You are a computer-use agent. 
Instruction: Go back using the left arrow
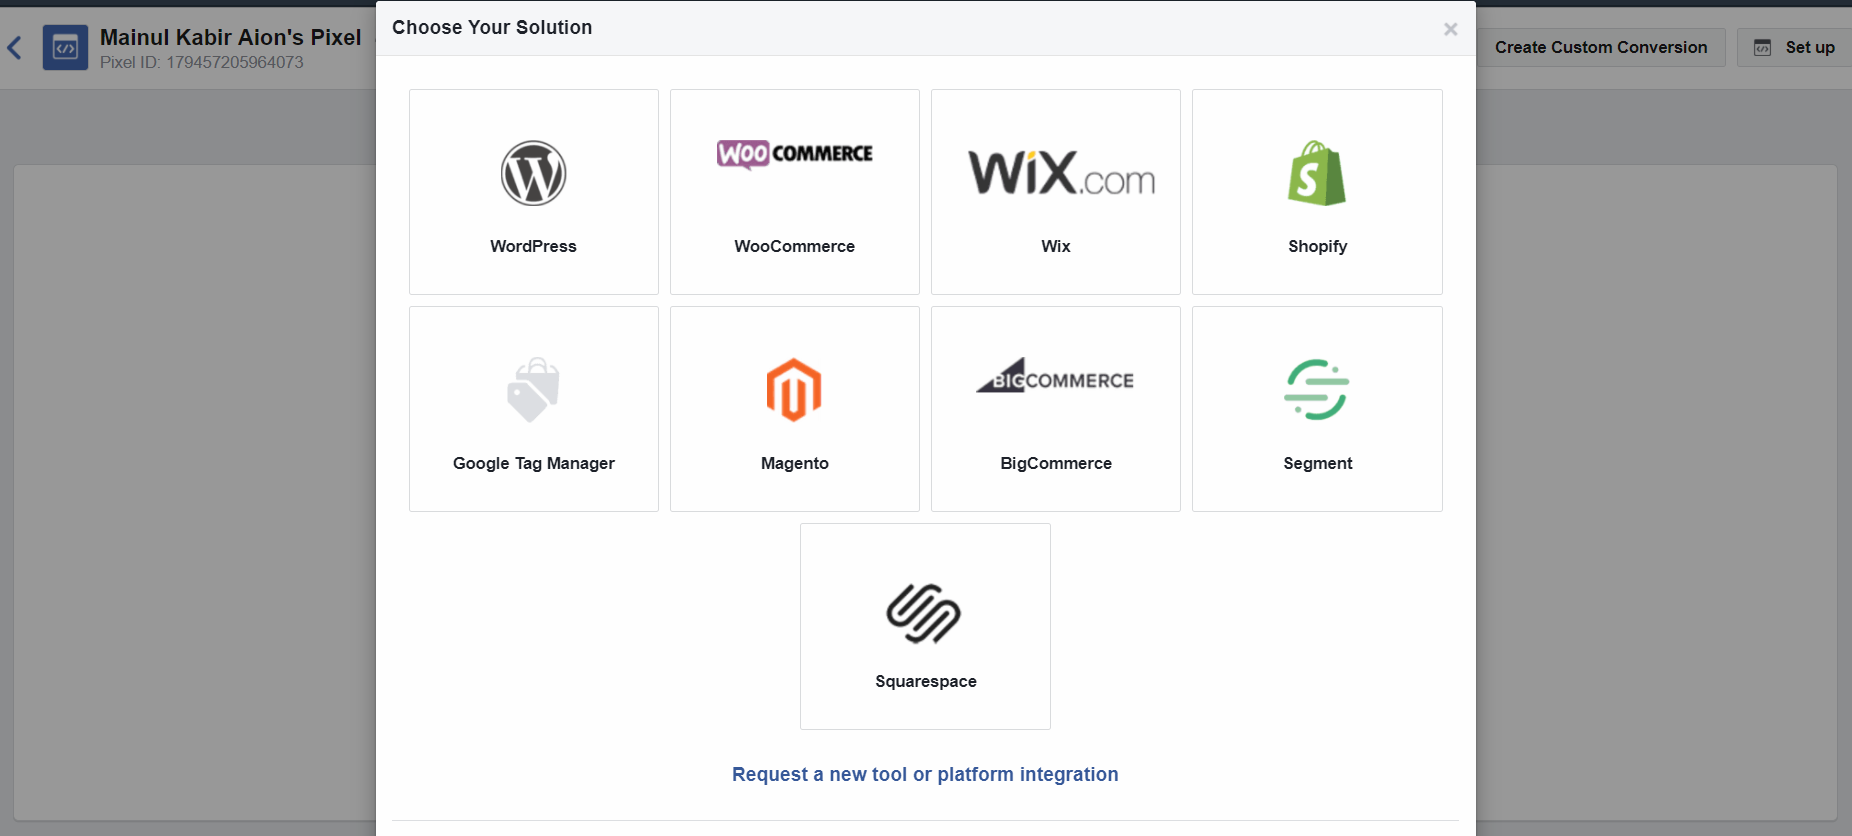click(x=15, y=47)
